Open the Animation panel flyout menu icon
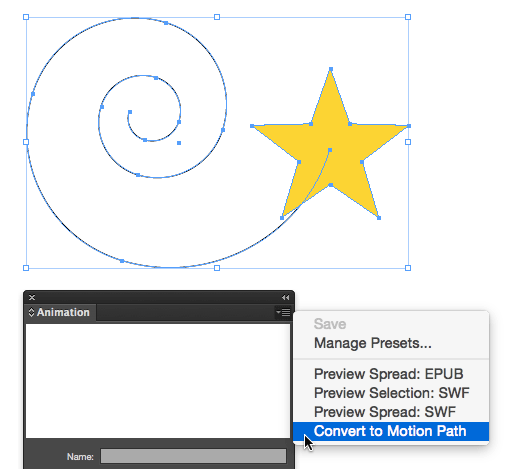The image size is (515, 469). click(283, 312)
